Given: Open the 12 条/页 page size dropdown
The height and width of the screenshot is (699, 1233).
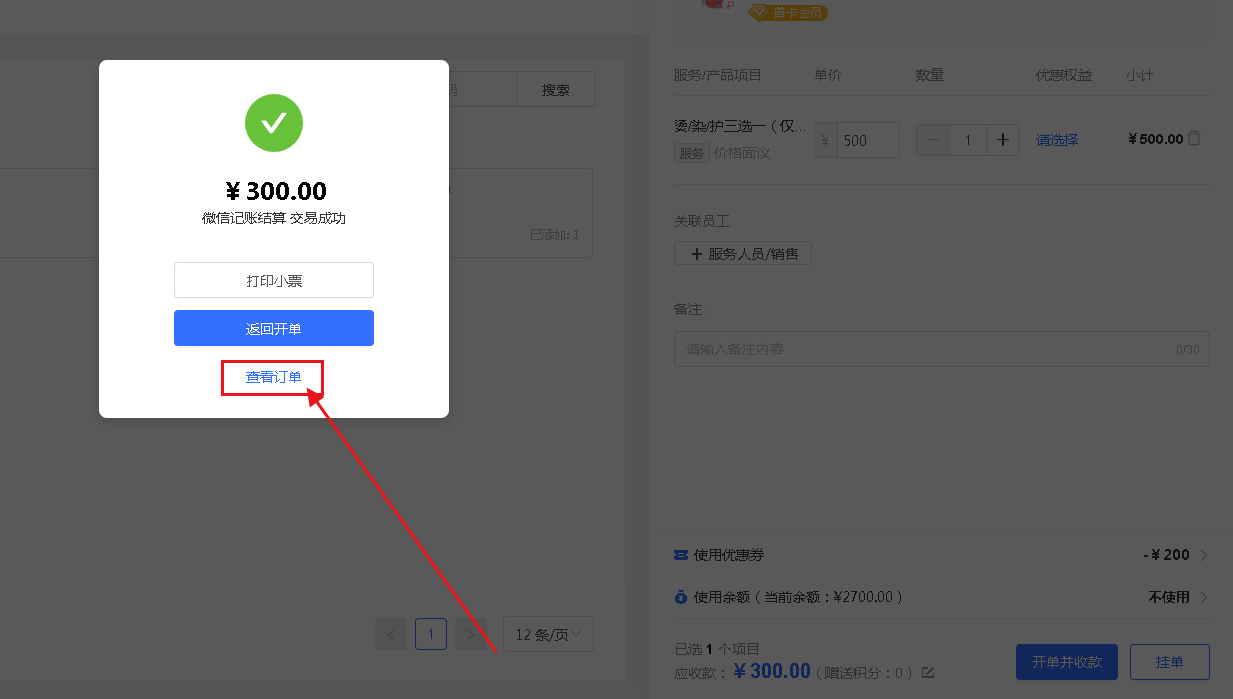Looking at the screenshot, I should (x=548, y=634).
